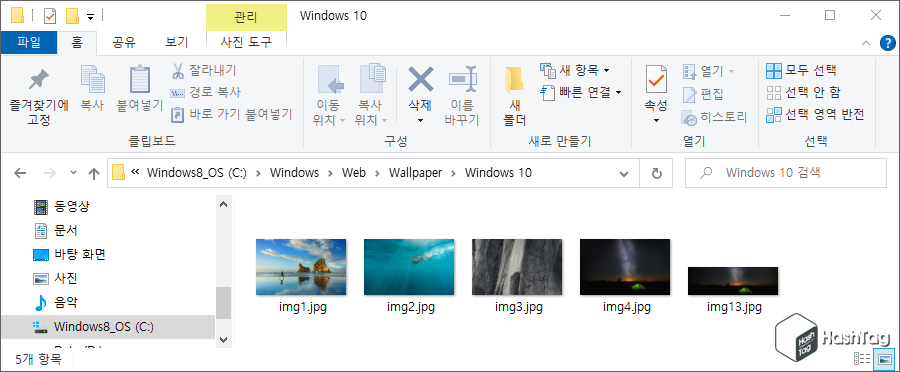
Task: Open the 파일 (File) tab
Action: coord(29,42)
